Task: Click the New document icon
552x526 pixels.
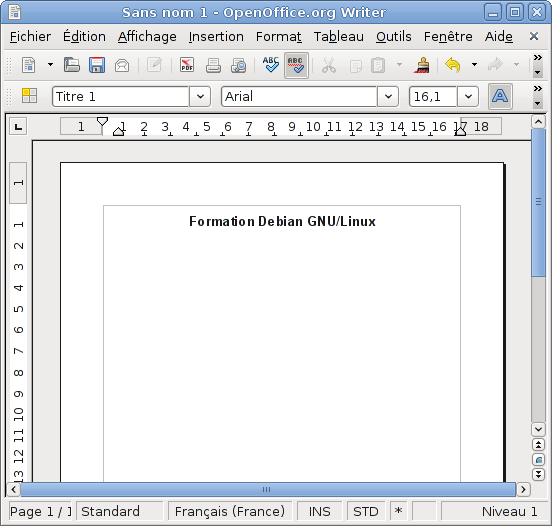Action: click(x=29, y=65)
